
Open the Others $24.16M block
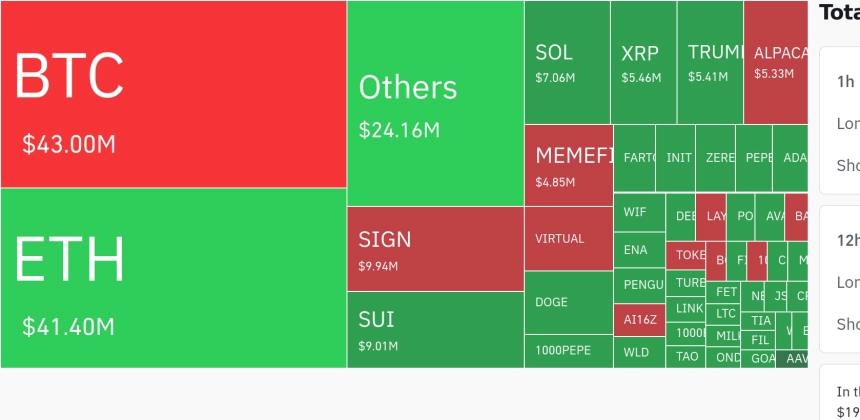[435, 103]
